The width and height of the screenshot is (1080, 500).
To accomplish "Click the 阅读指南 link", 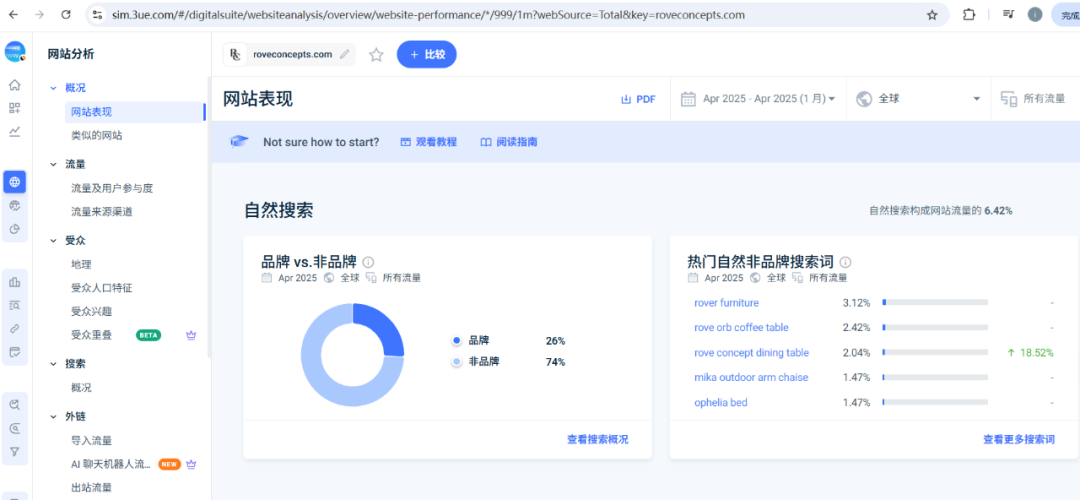I will (509, 143).
